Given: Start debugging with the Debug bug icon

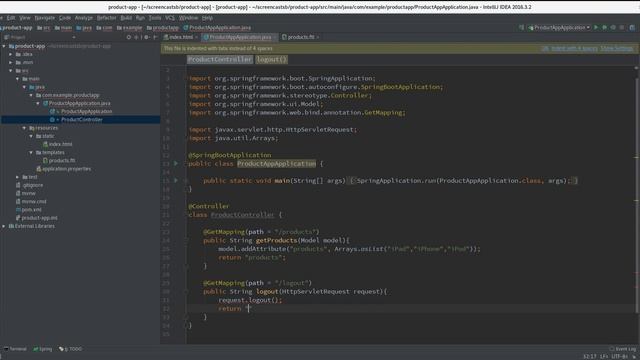Looking at the screenshot, I should (604, 27).
